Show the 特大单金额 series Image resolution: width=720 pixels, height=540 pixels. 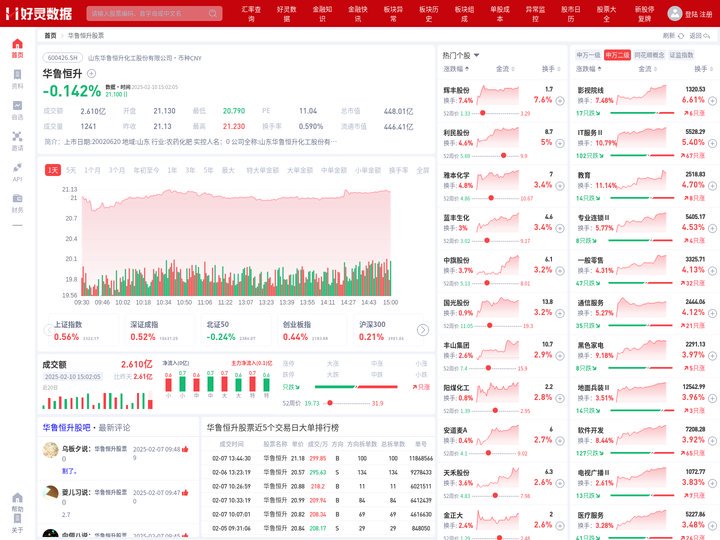pyautogui.click(x=263, y=170)
